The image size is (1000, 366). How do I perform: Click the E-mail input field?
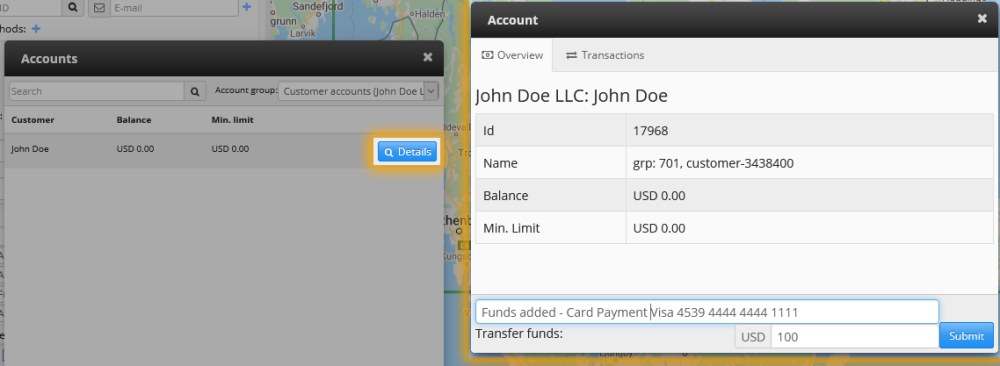pos(174,8)
